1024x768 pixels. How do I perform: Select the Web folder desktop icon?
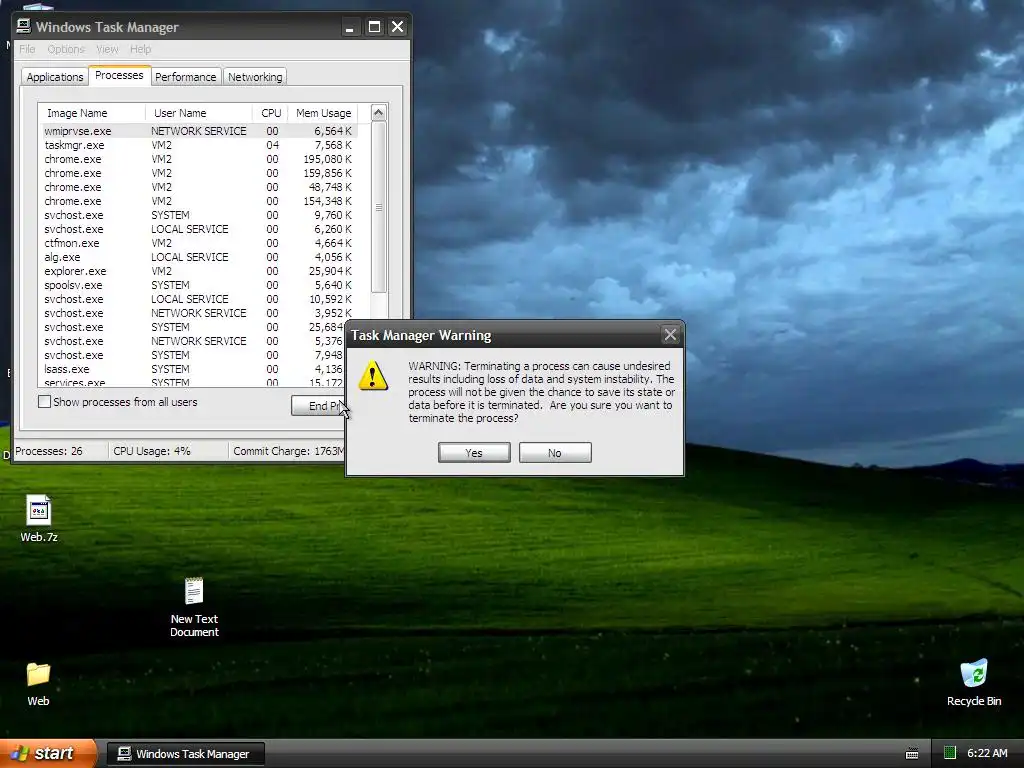[x=38, y=684]
